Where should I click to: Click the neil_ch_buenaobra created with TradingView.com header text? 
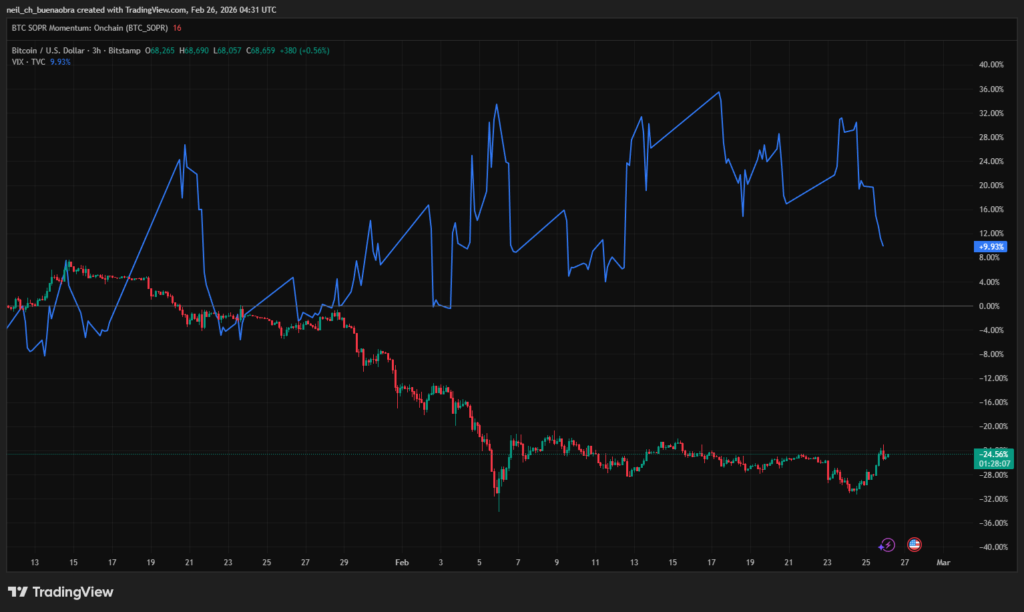click(x=141, y=9)
